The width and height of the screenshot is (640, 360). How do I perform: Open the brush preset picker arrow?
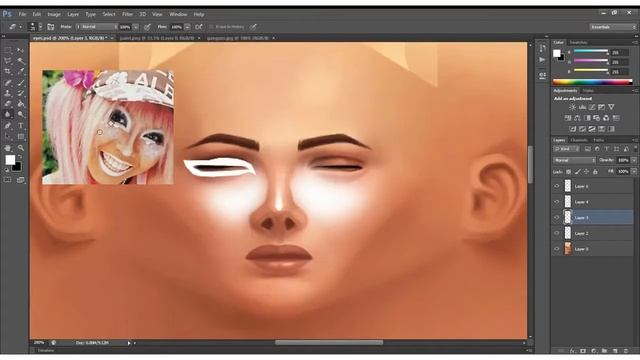[40, 27]
